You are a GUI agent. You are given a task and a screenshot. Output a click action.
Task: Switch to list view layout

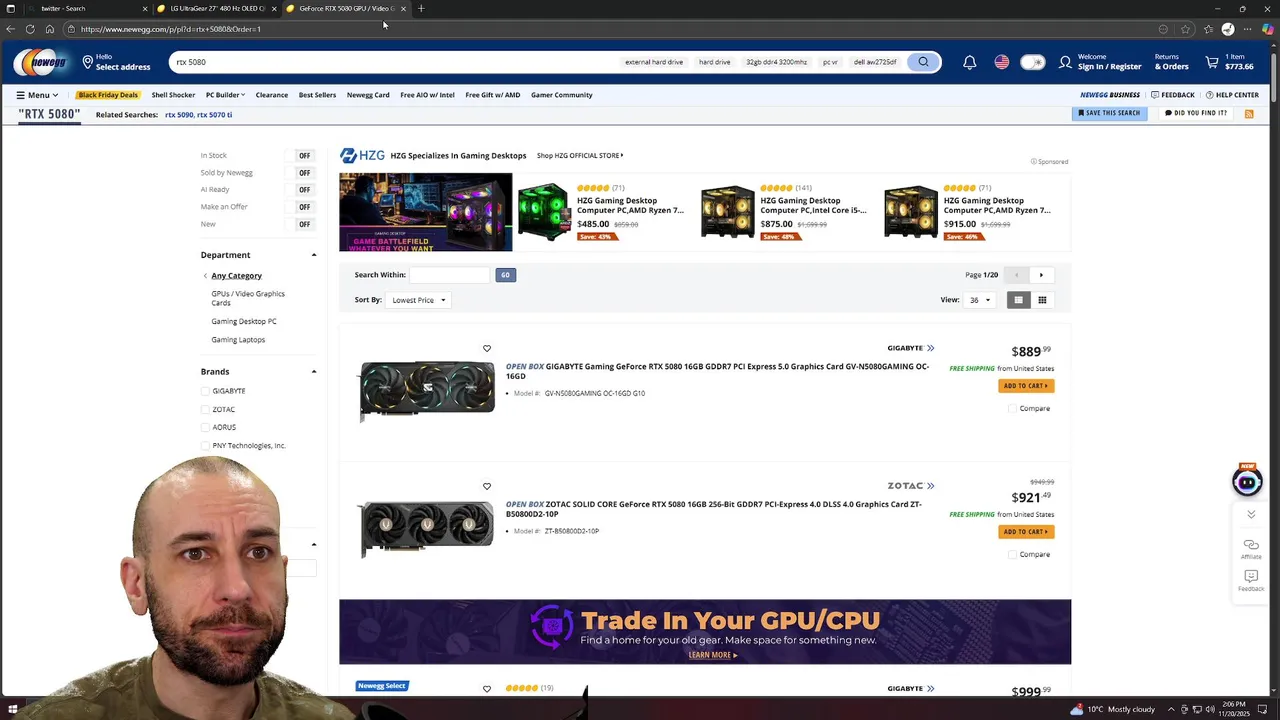click(x=1018, y=300)
